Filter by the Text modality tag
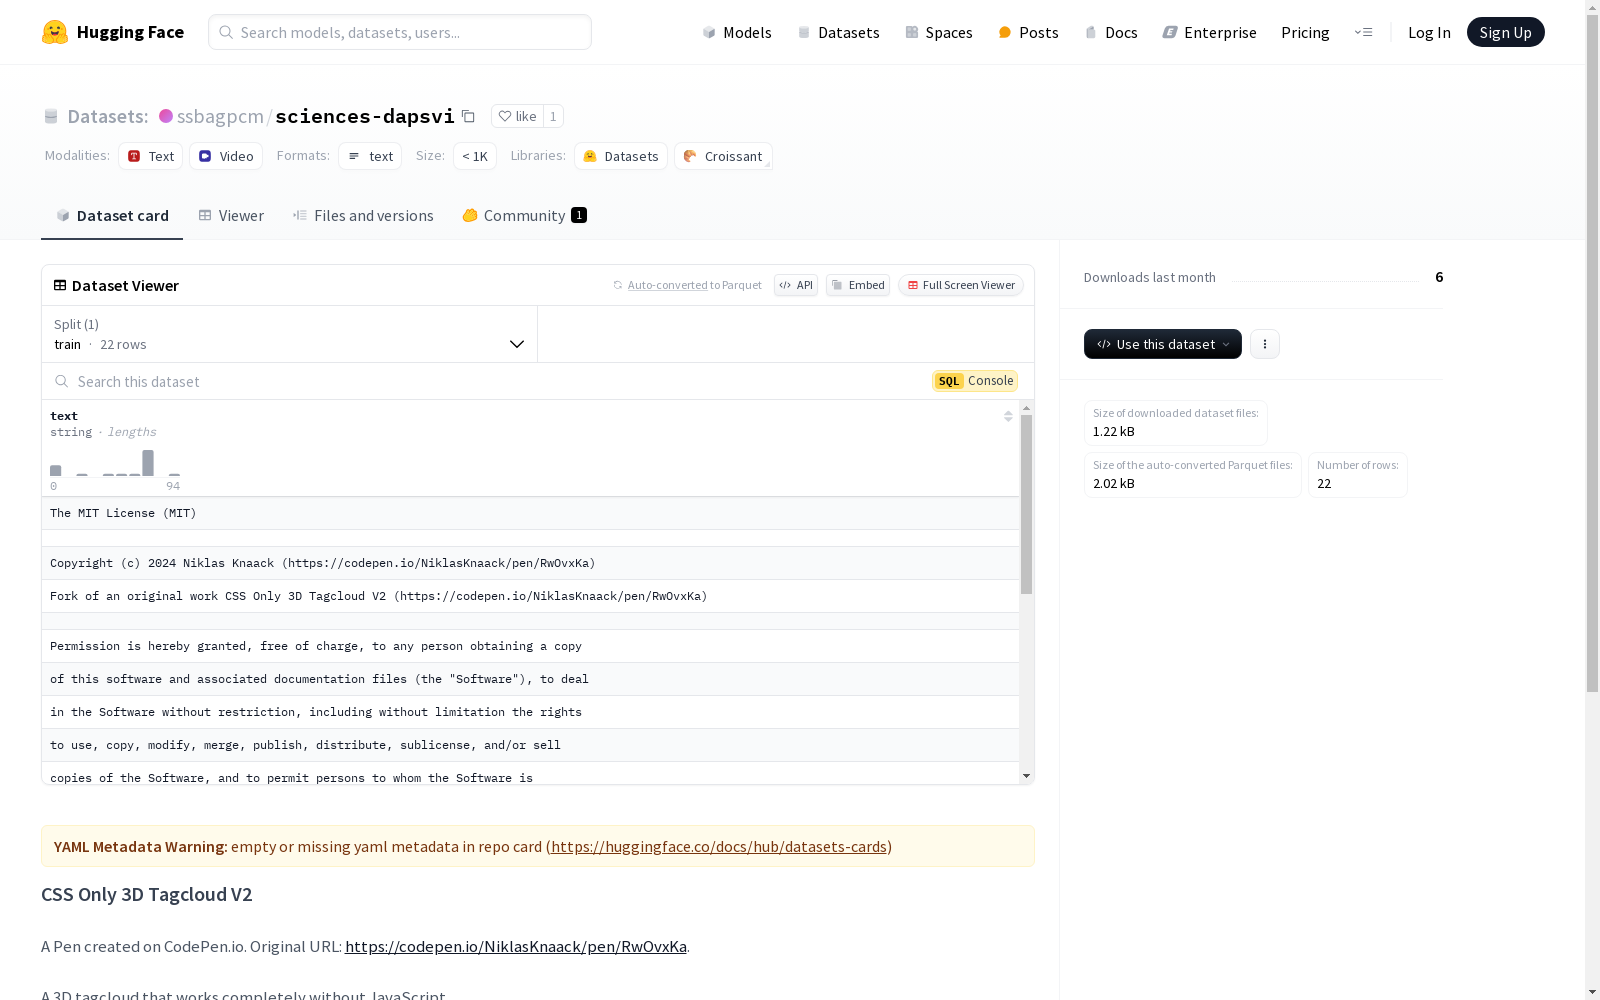Viewport: 1600px width, 1000px height. pyautogui.click(x=151, y=156)
